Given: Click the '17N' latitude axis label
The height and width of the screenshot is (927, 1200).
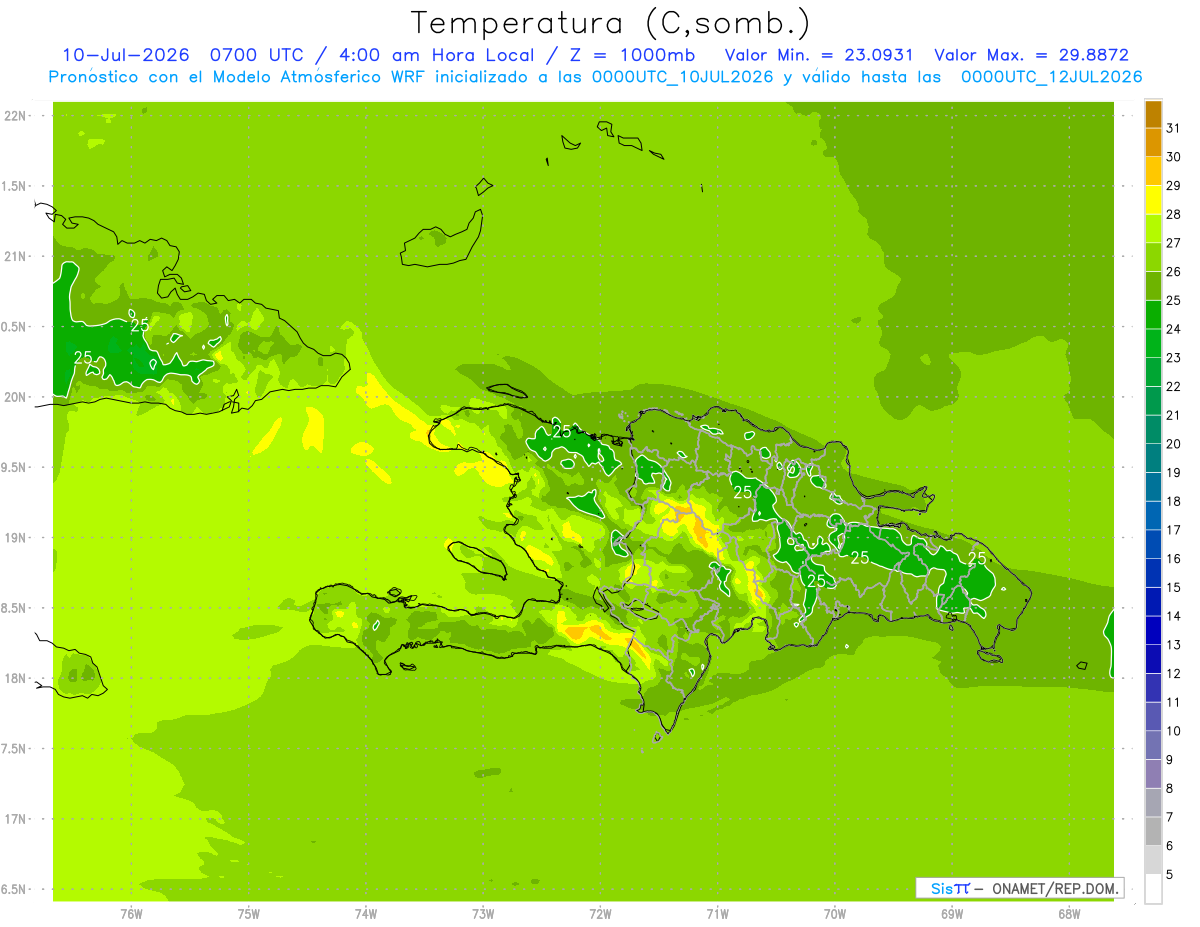Looking at the screenshot, I should [x=16, y=819].
